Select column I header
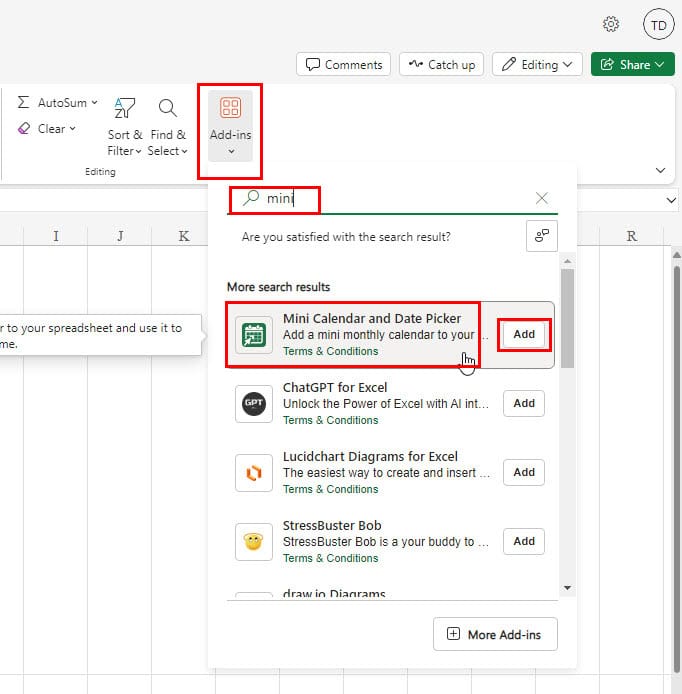This screenshot has width=682, height=694. click(x=56, y=236)
